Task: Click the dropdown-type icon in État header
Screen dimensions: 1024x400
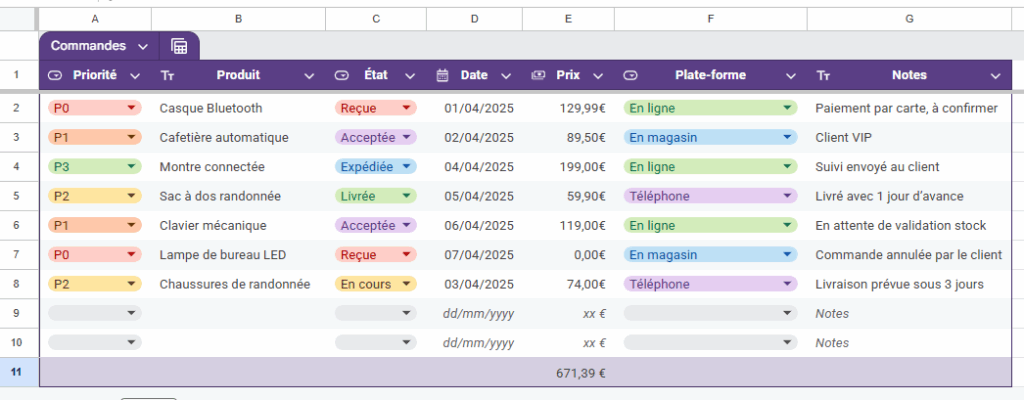Action: pyautogui.click(x=342, y=76)
